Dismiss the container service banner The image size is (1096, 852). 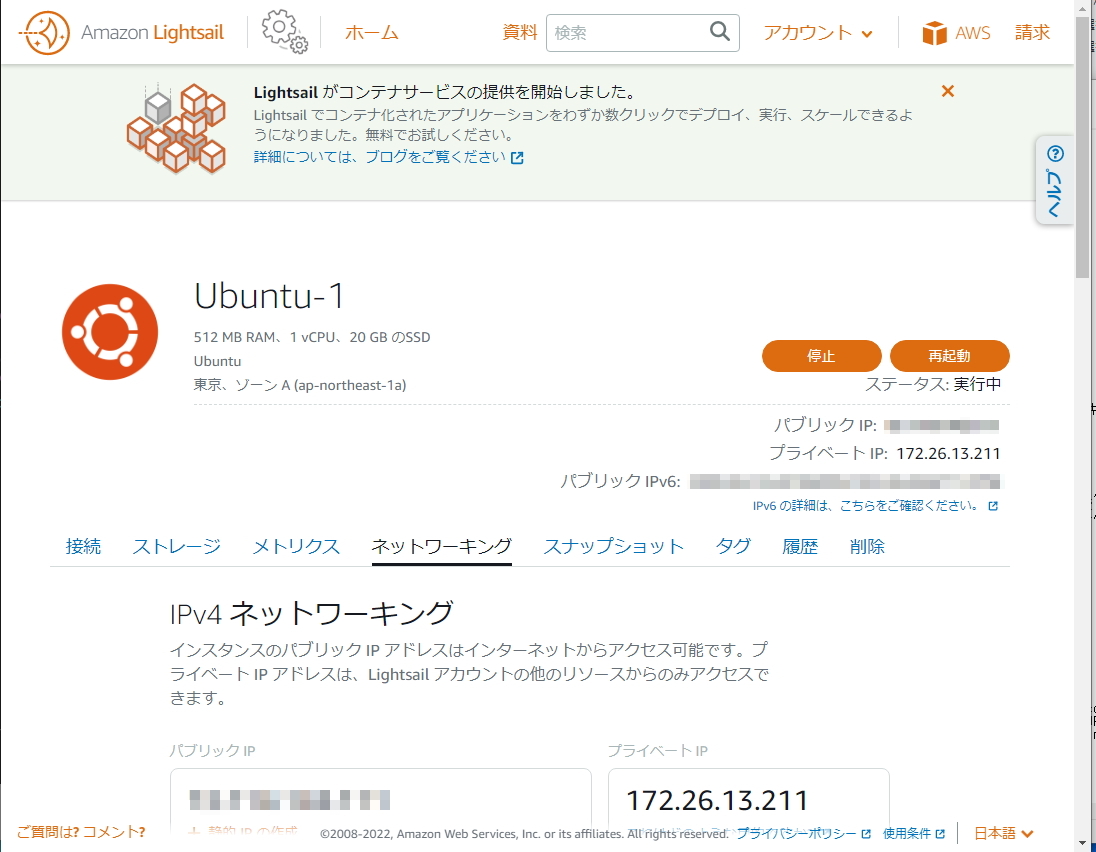pyautogui.click(x=947, y=91)
